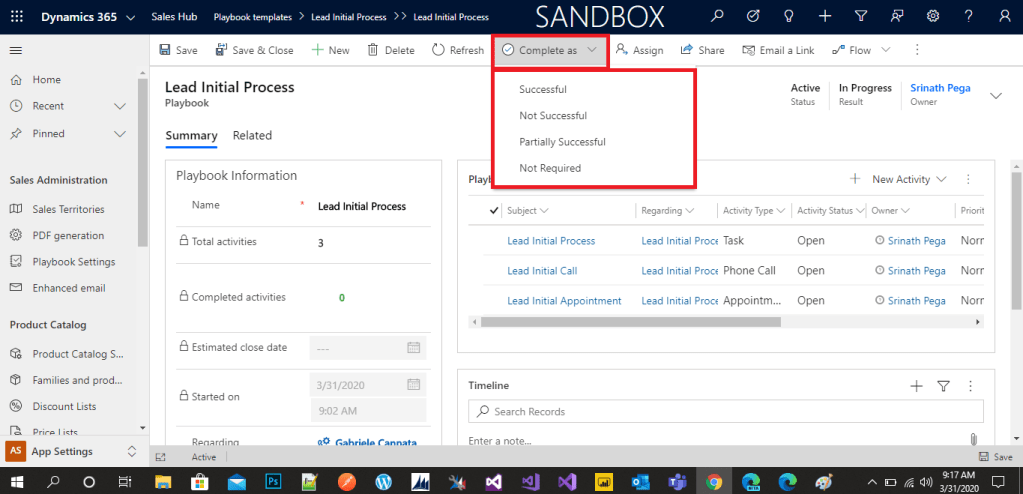Click the Timeline filter funnel icon
Screen dimensions: 1023x494
[x=943, y=386]
